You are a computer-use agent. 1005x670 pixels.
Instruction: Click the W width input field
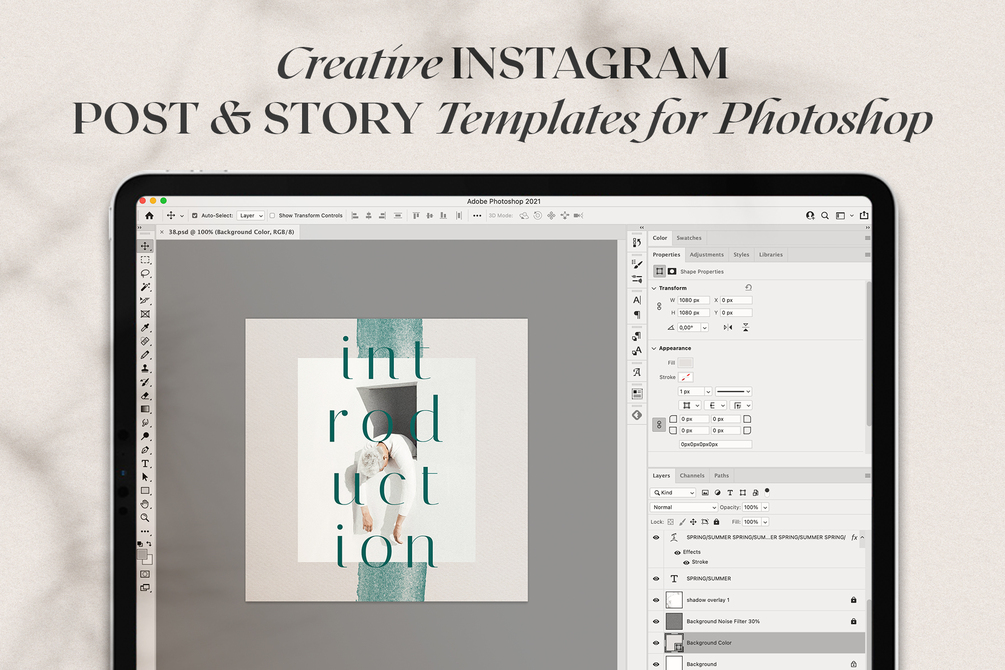pyautogui.click(x=694, y=300)
